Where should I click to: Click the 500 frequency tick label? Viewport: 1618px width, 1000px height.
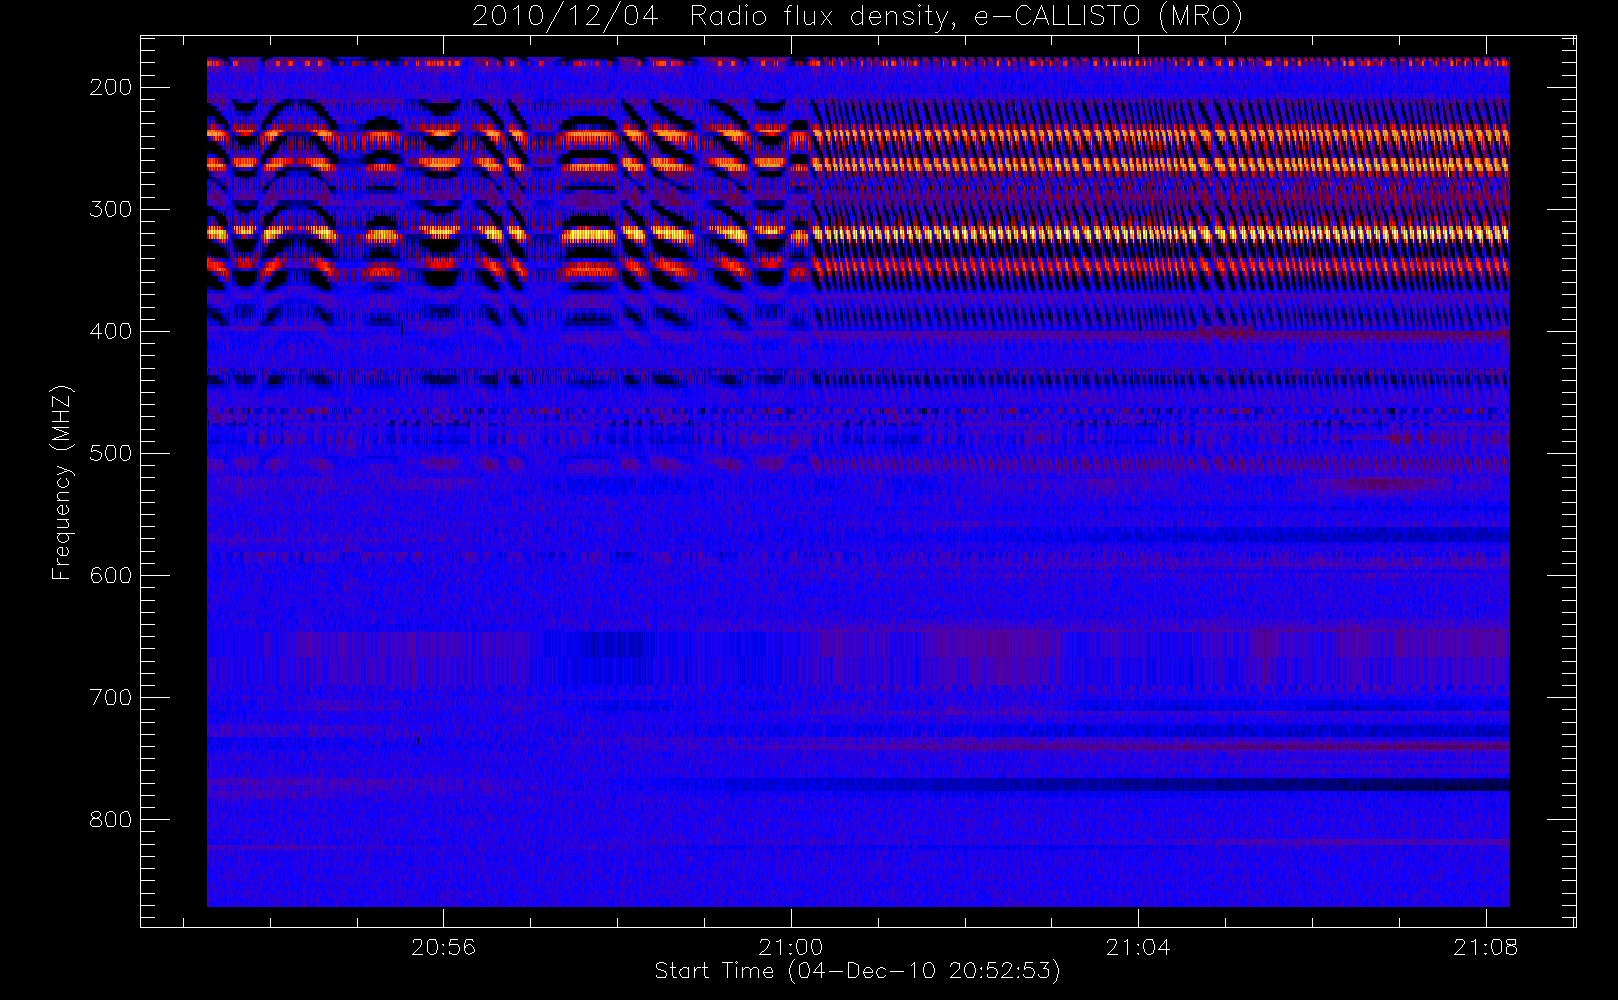tap(111, 454)
